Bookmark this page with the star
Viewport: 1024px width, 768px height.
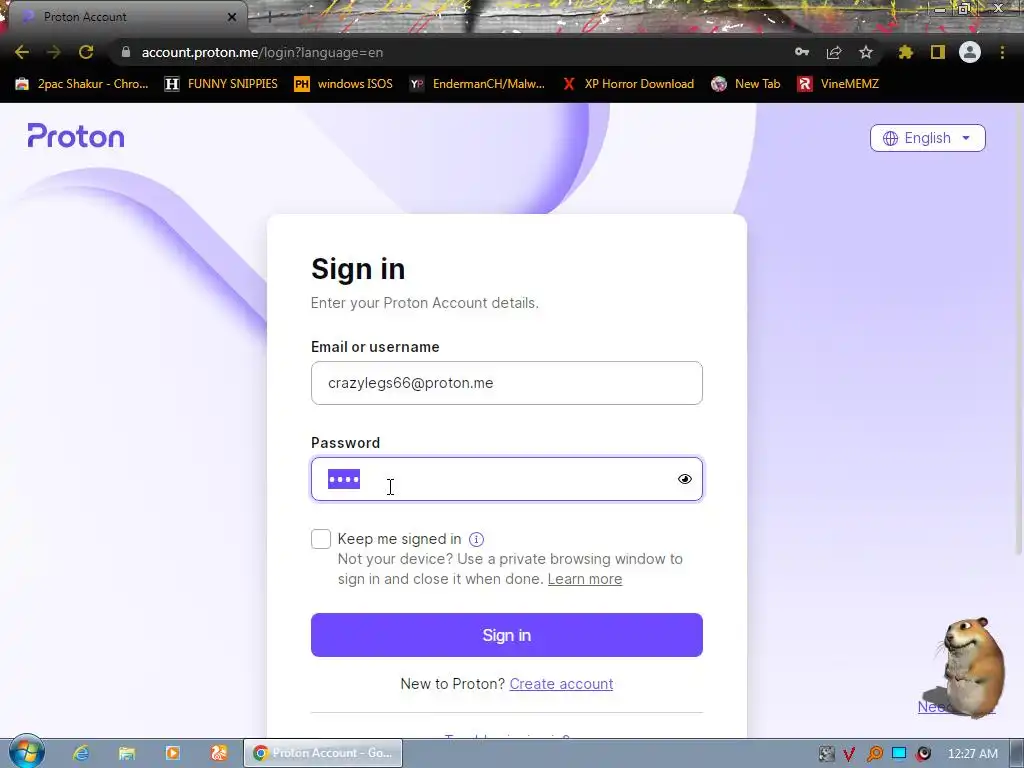pyautogui.click(x=866, y=52)
